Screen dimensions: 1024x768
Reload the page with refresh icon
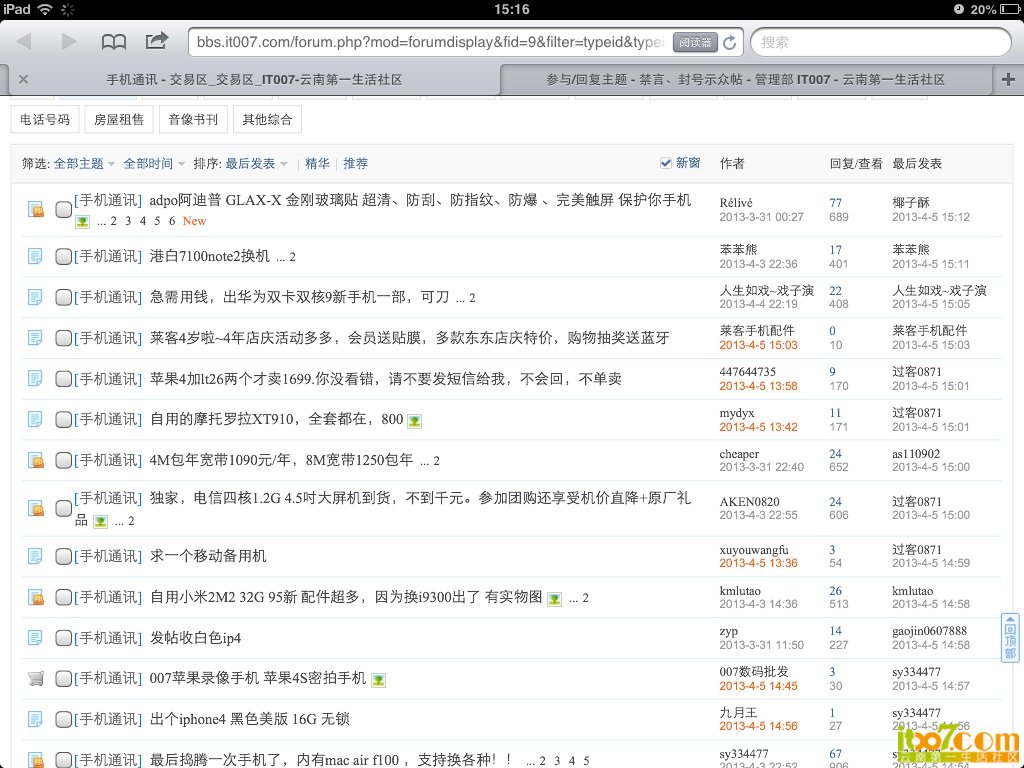click(x=729, y=42)
